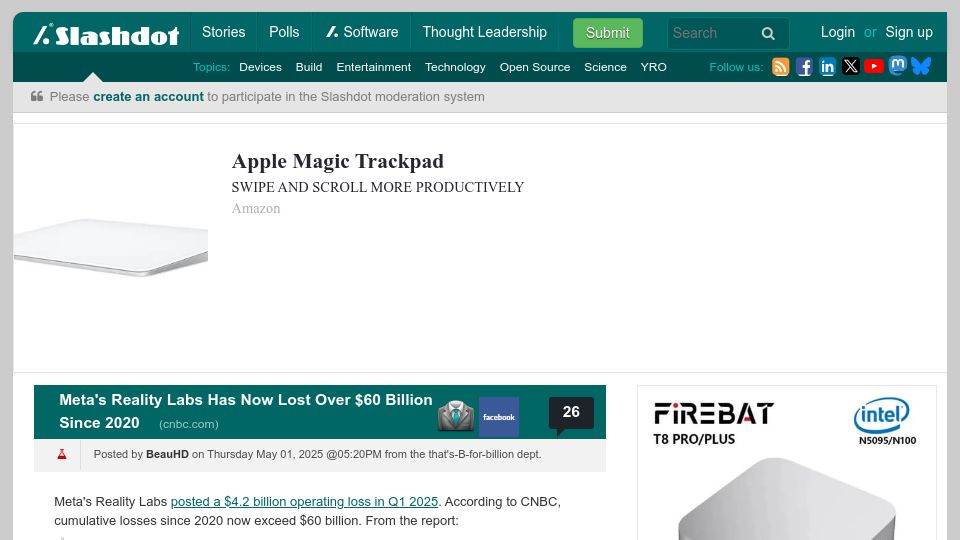Select the Open Source topic
The image size is (960, 540).
click(x=534, y=67)
